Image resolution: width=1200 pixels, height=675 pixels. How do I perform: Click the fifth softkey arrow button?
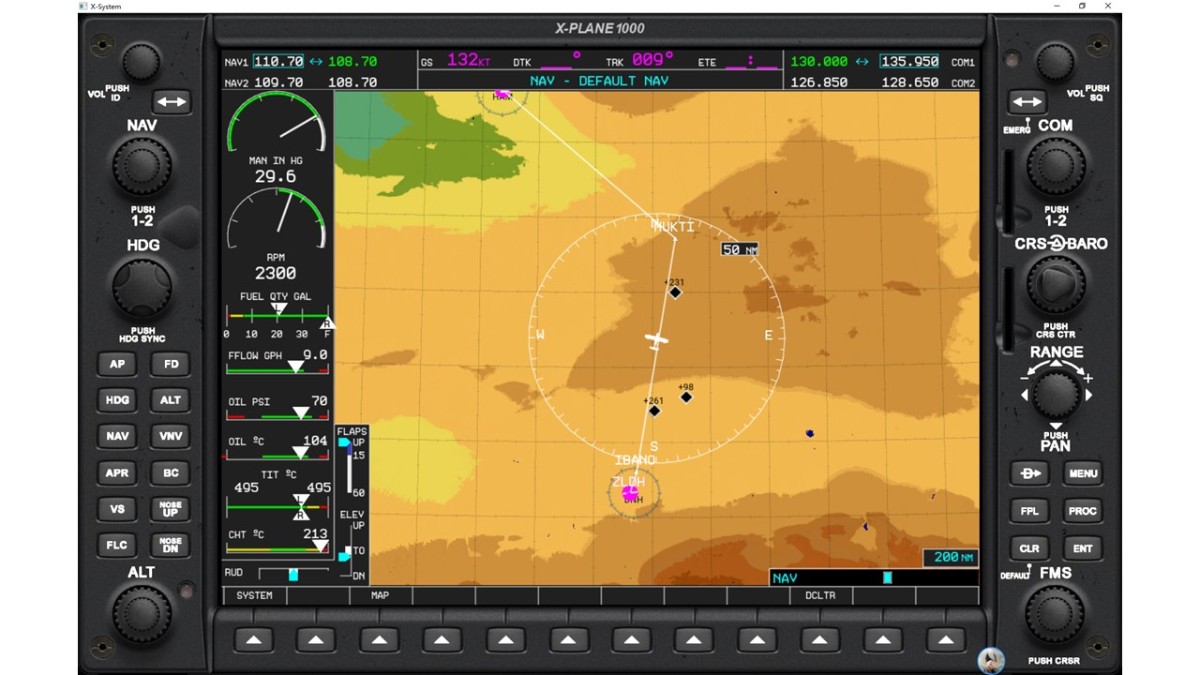(505, 639)
